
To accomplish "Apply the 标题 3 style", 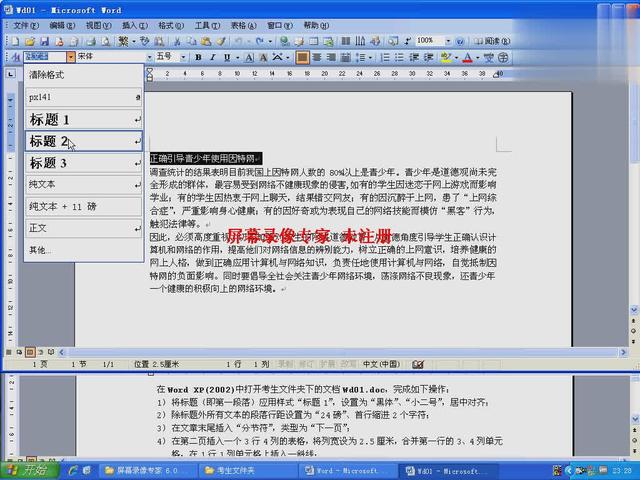I will 84,163.
